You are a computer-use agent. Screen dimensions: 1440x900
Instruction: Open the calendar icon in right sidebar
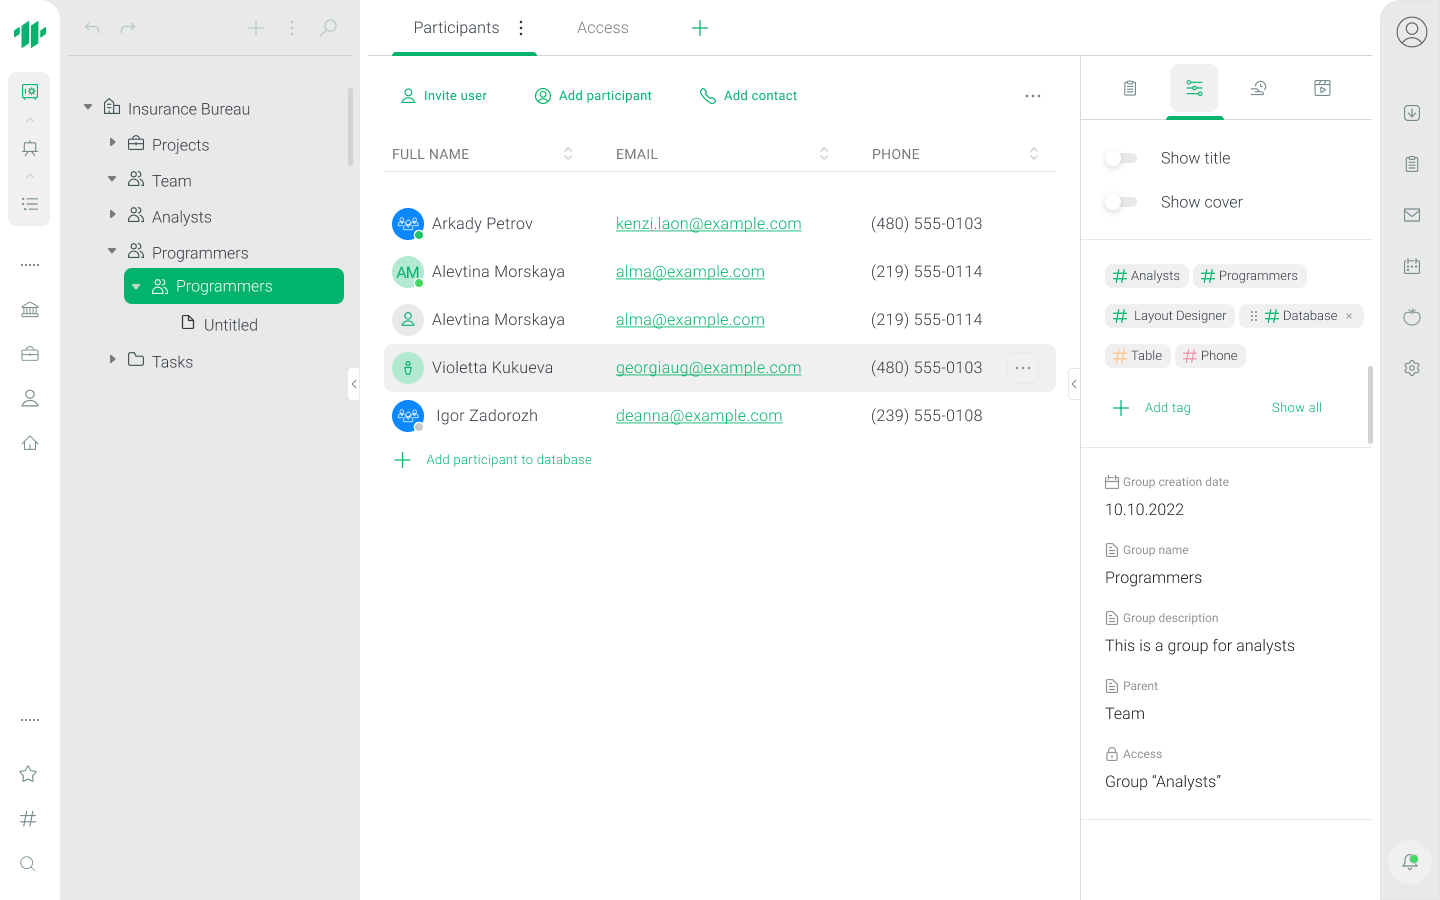pos(1411,266)
